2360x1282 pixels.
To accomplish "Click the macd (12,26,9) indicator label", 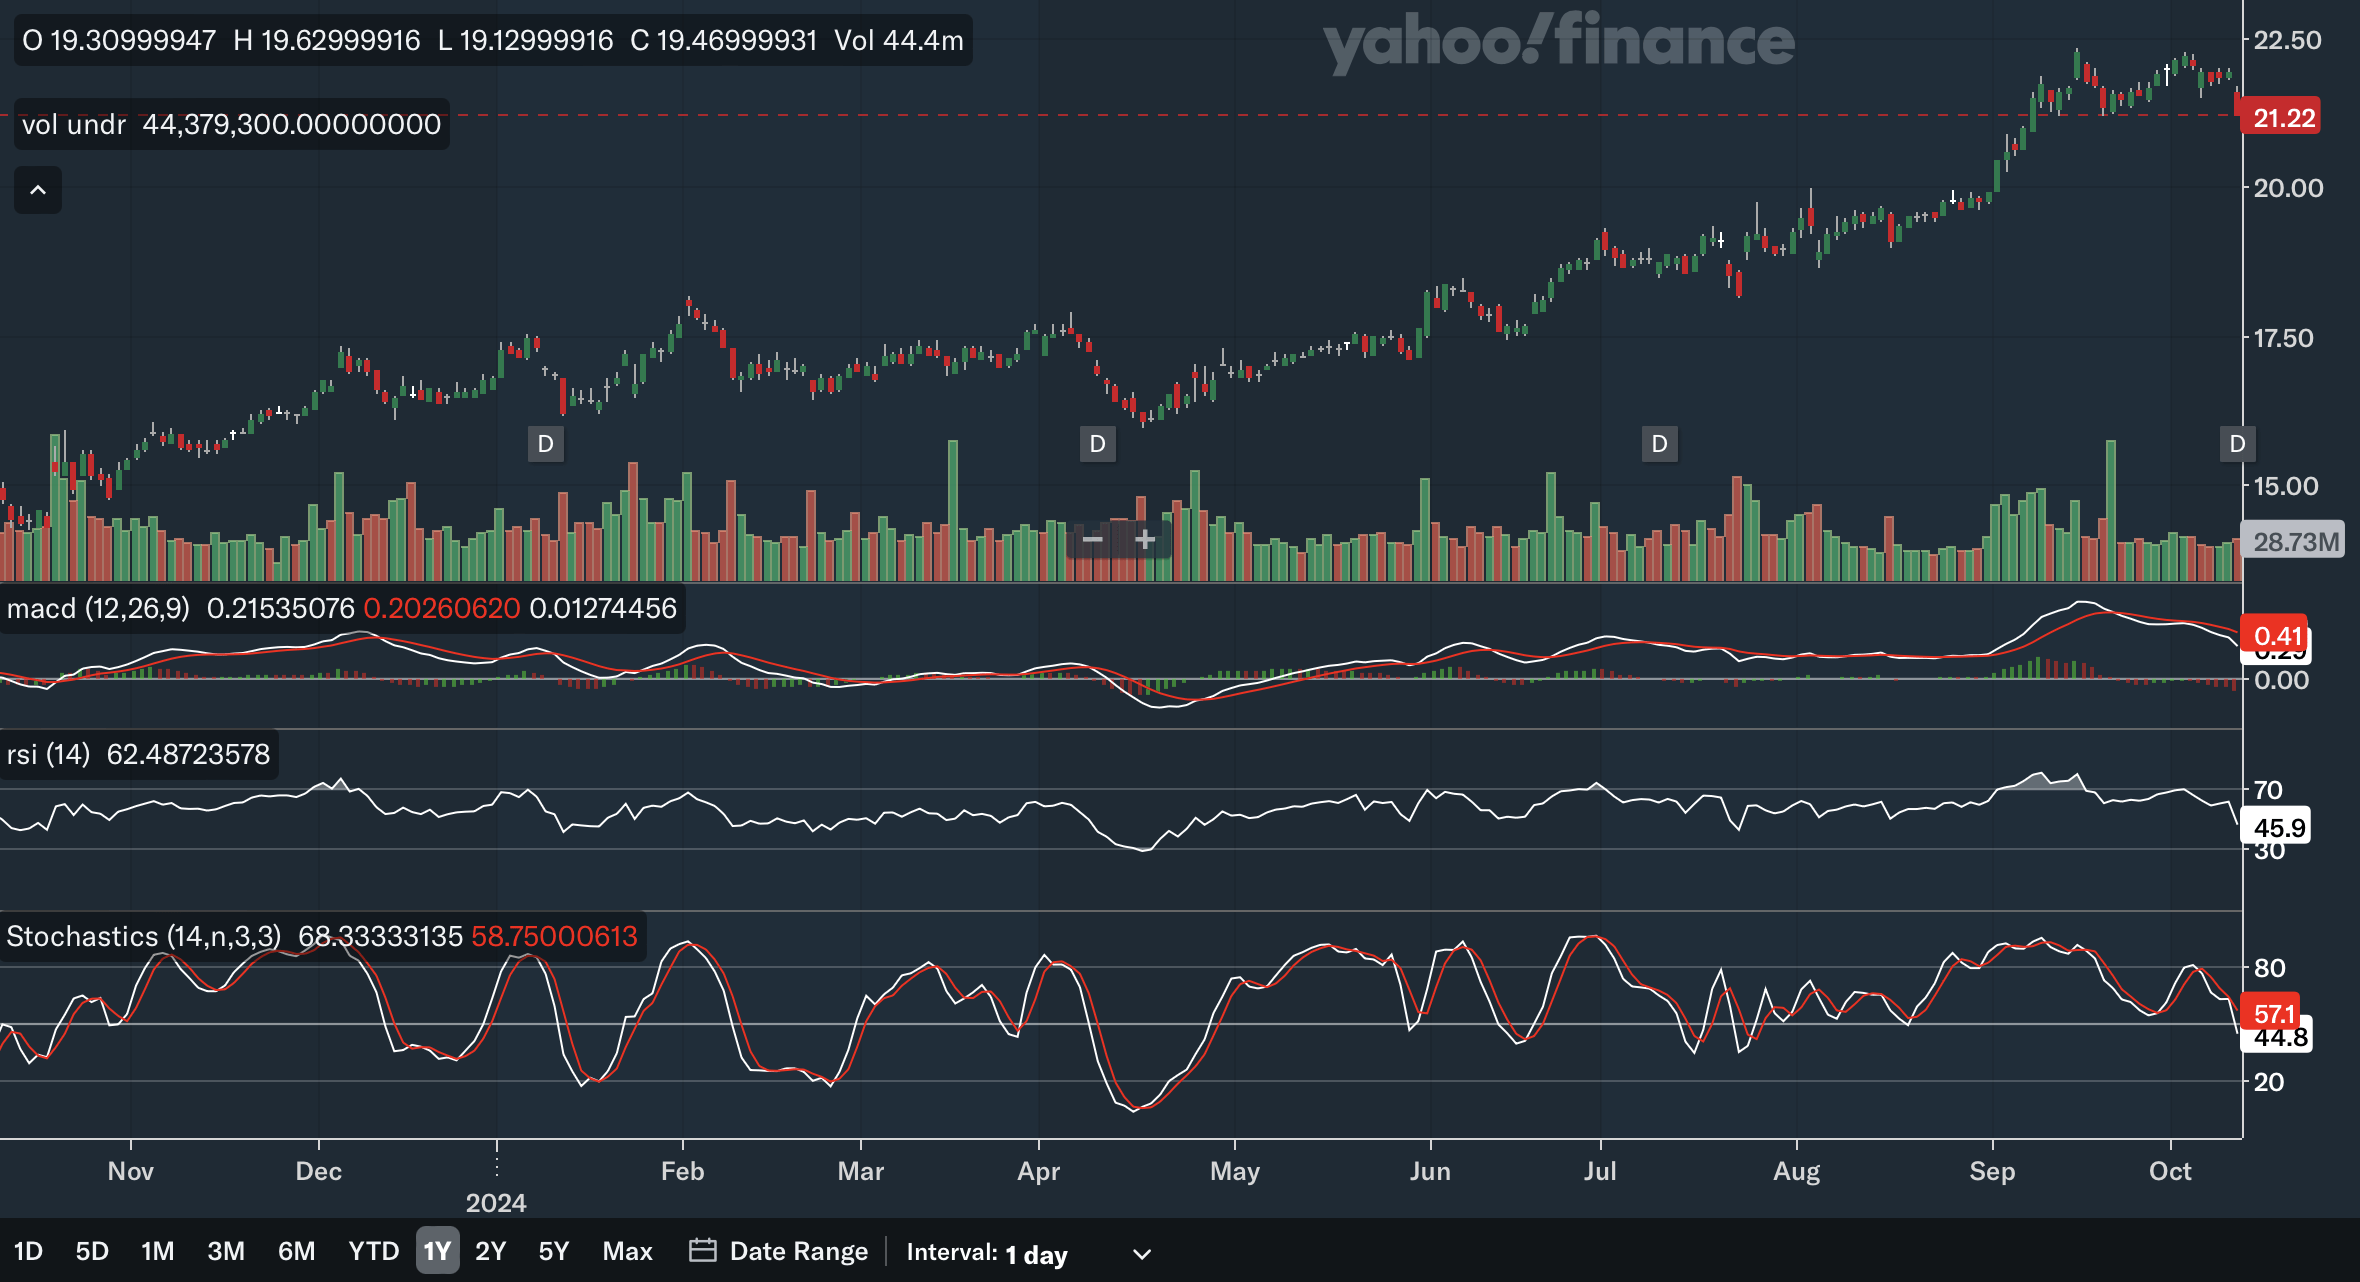I will [98, 608].
